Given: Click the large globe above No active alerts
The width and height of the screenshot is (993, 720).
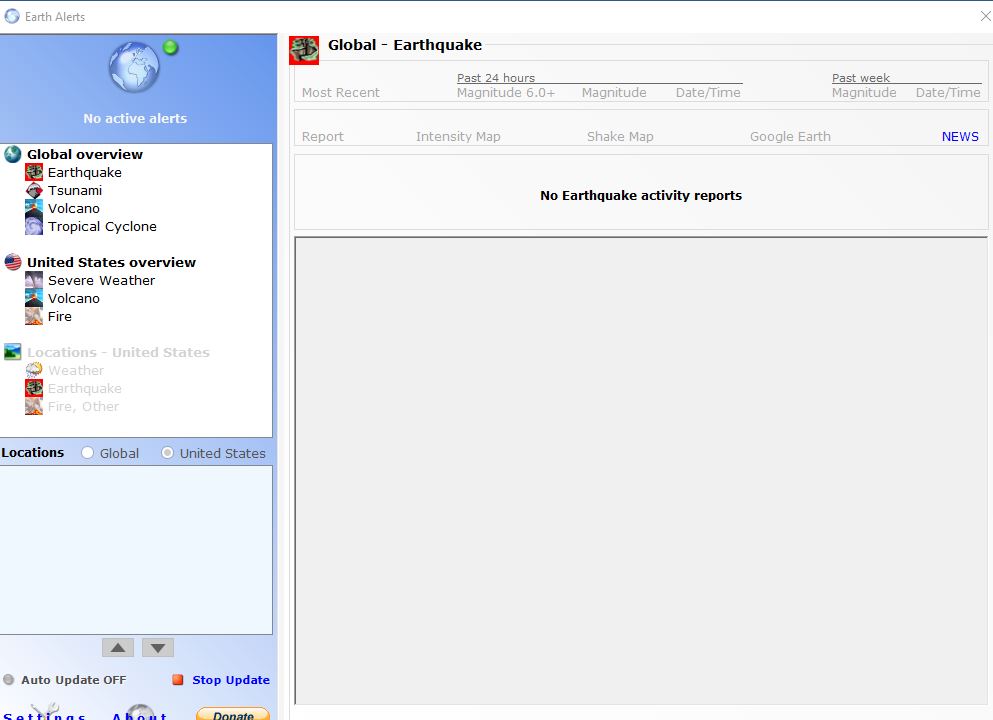Looking at the screenshot, I should [134, 67].
